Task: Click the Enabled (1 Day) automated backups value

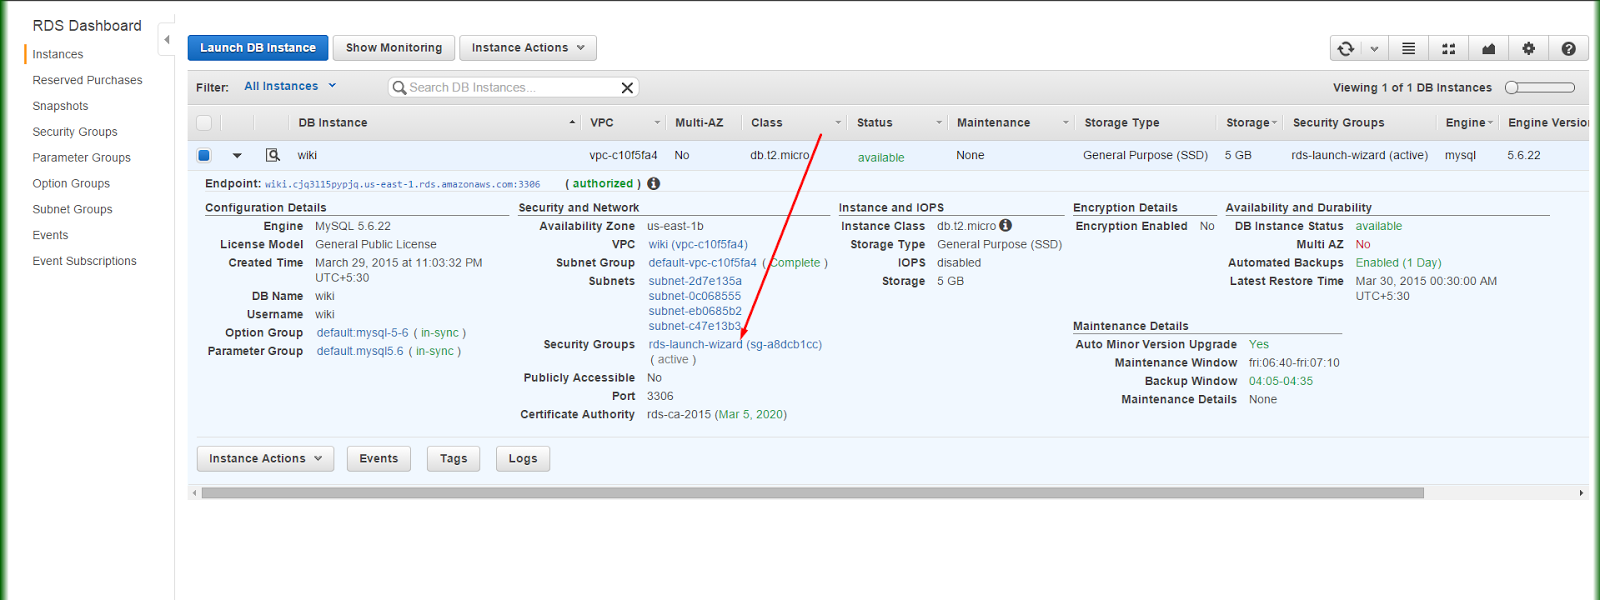Action: pos(1398,263)
